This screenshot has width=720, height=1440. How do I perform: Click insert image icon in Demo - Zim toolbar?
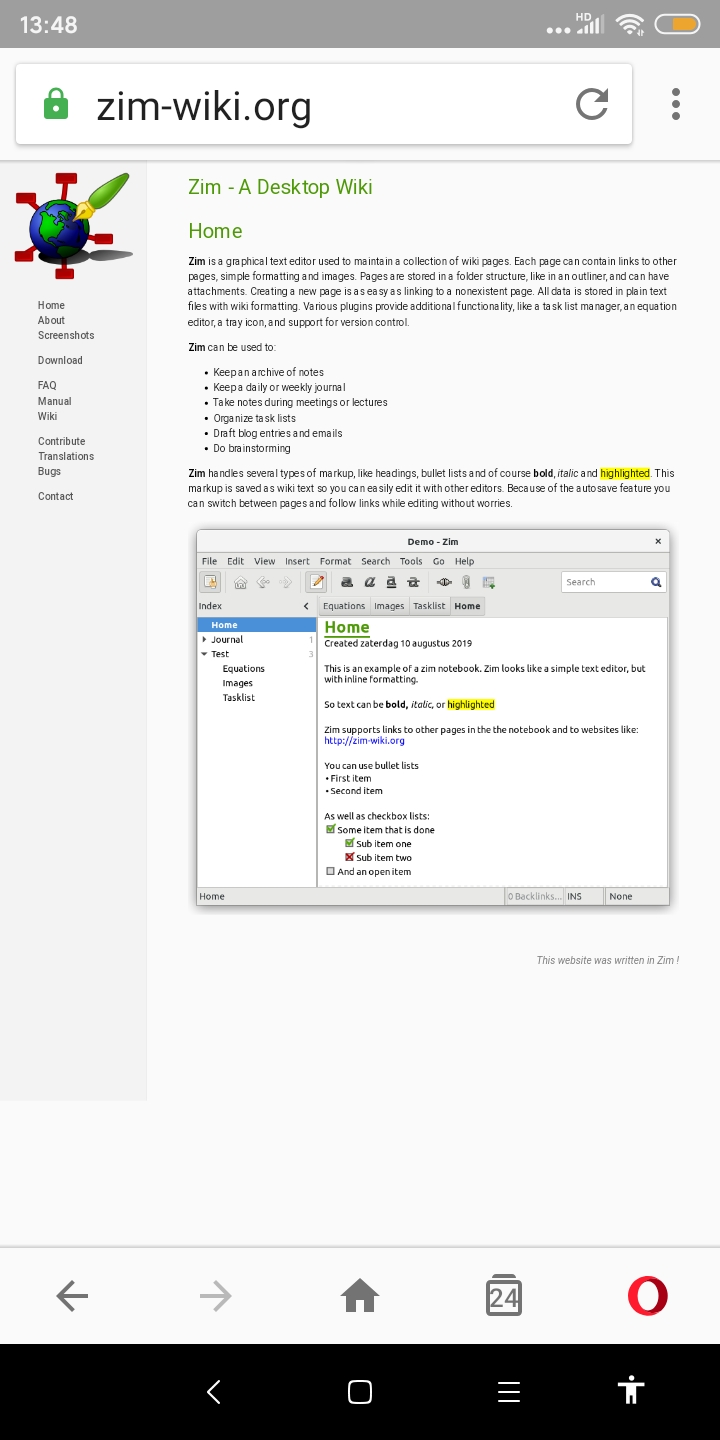(489, 582)
